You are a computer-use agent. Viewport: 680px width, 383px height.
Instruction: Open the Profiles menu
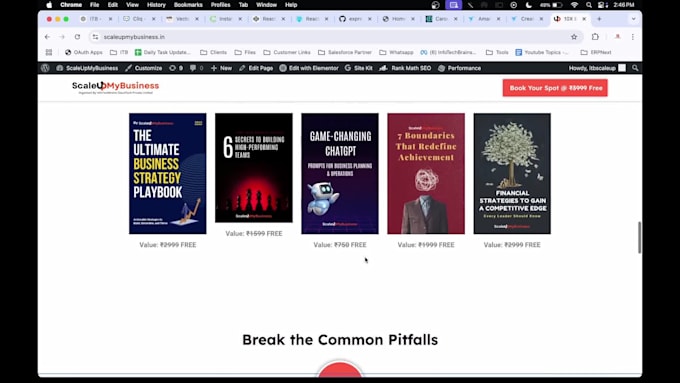(220, 5)
